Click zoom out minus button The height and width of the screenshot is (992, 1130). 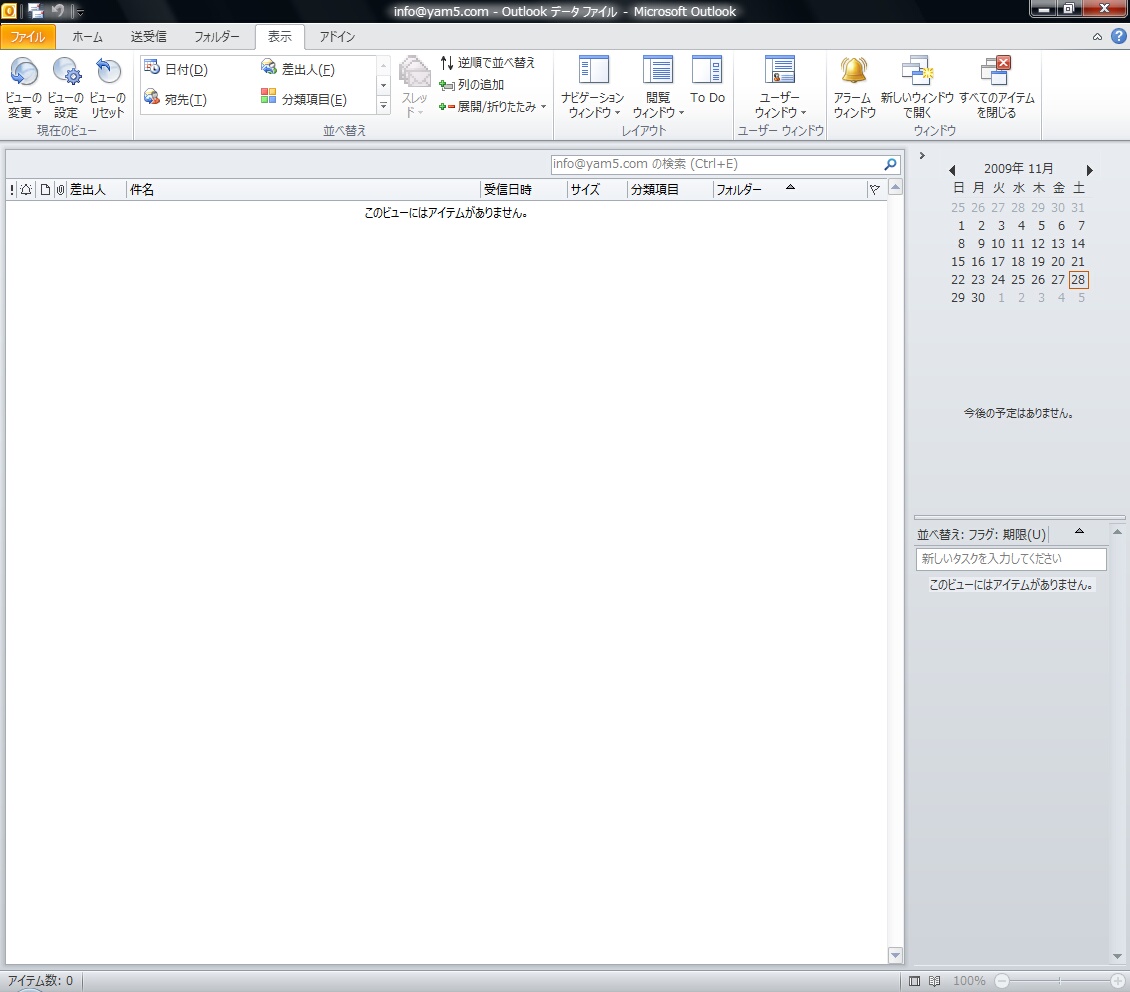pos(1002,981)
